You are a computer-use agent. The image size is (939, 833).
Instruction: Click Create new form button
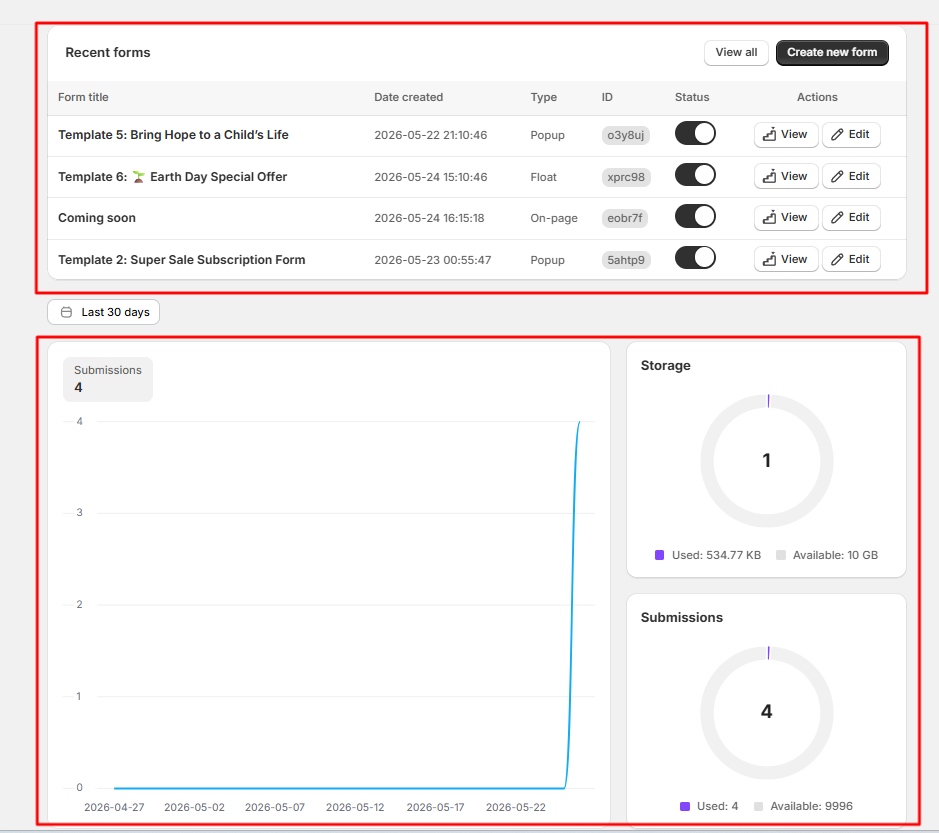pos(832,53)
